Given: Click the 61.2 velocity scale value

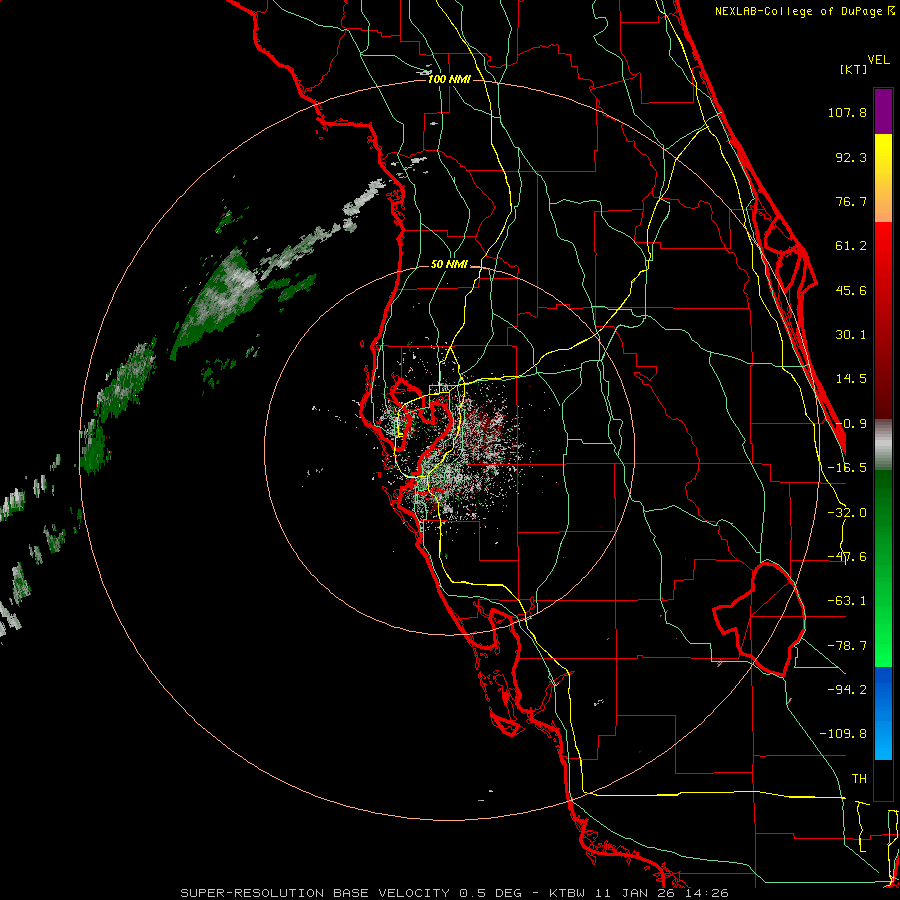Looking at the screenshot, I should [851, 246].
